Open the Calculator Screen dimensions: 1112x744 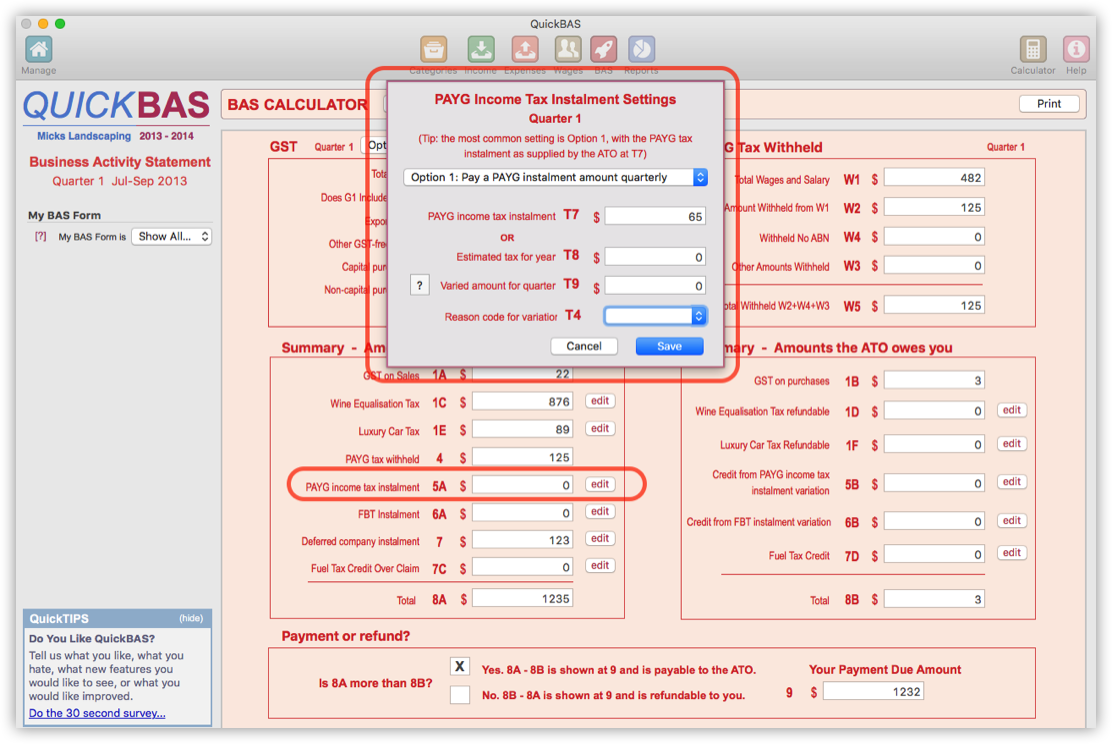coord(1032,48)
